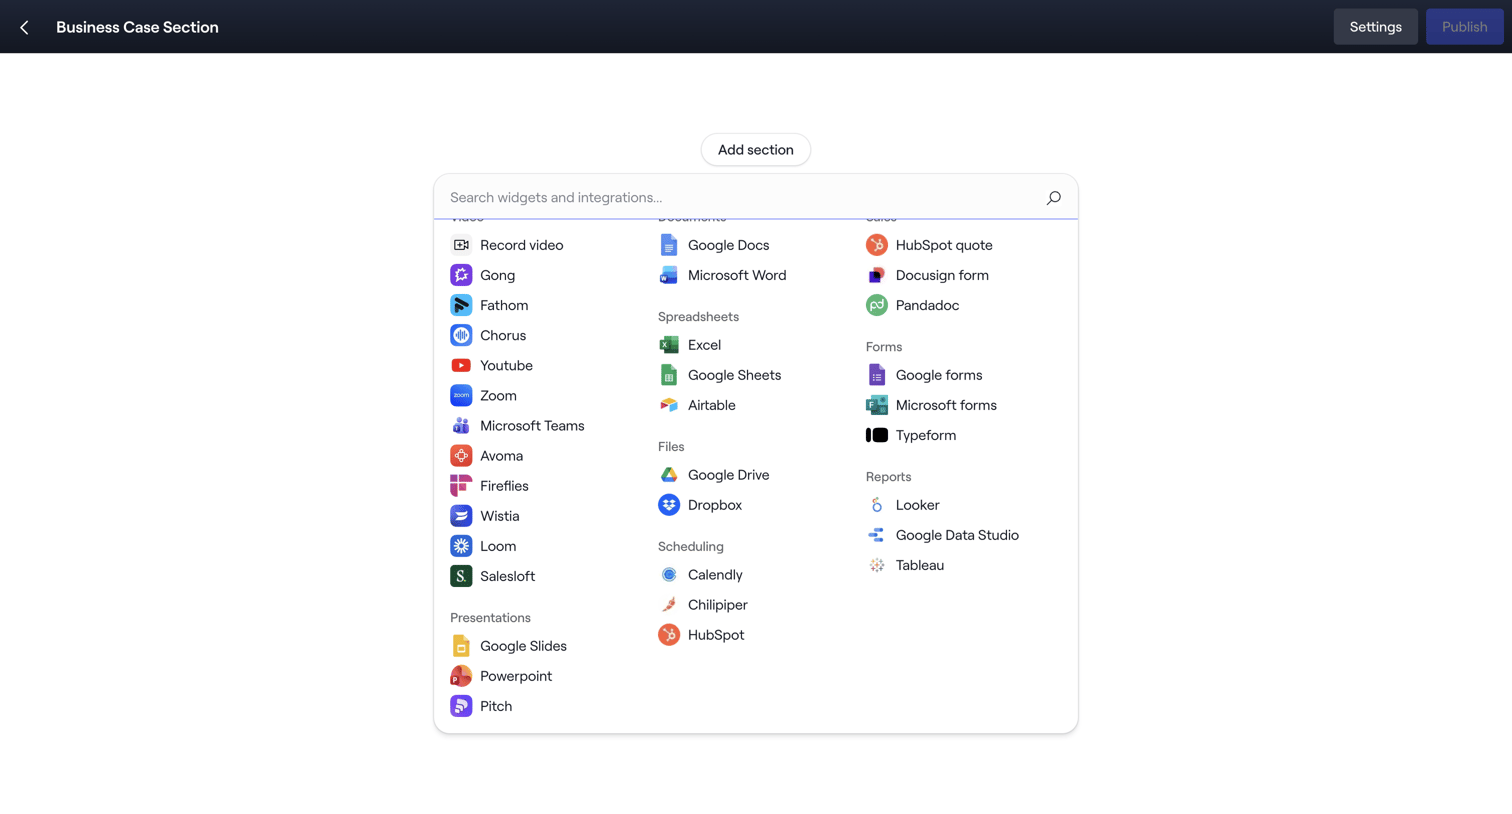The width and height of the screenshot is (1512, 814).
Task: Click the Youtube icon
Action: coord(461,365)
